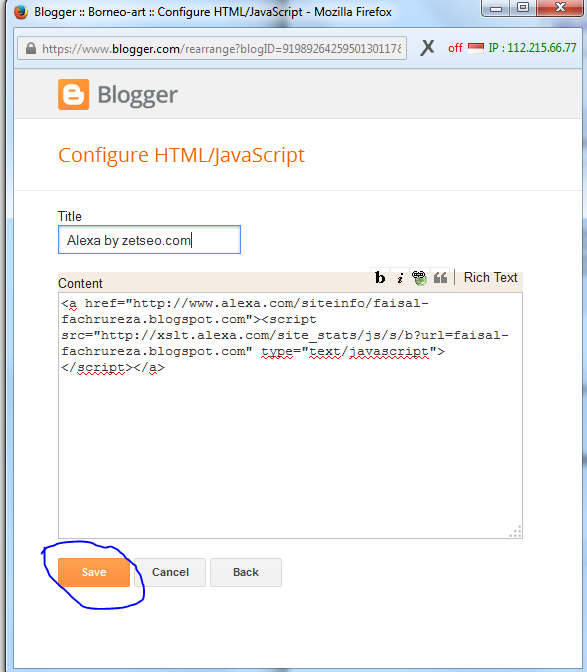The image size is (587, 672).
Task: Click the insert link icon
Action: 419,278
